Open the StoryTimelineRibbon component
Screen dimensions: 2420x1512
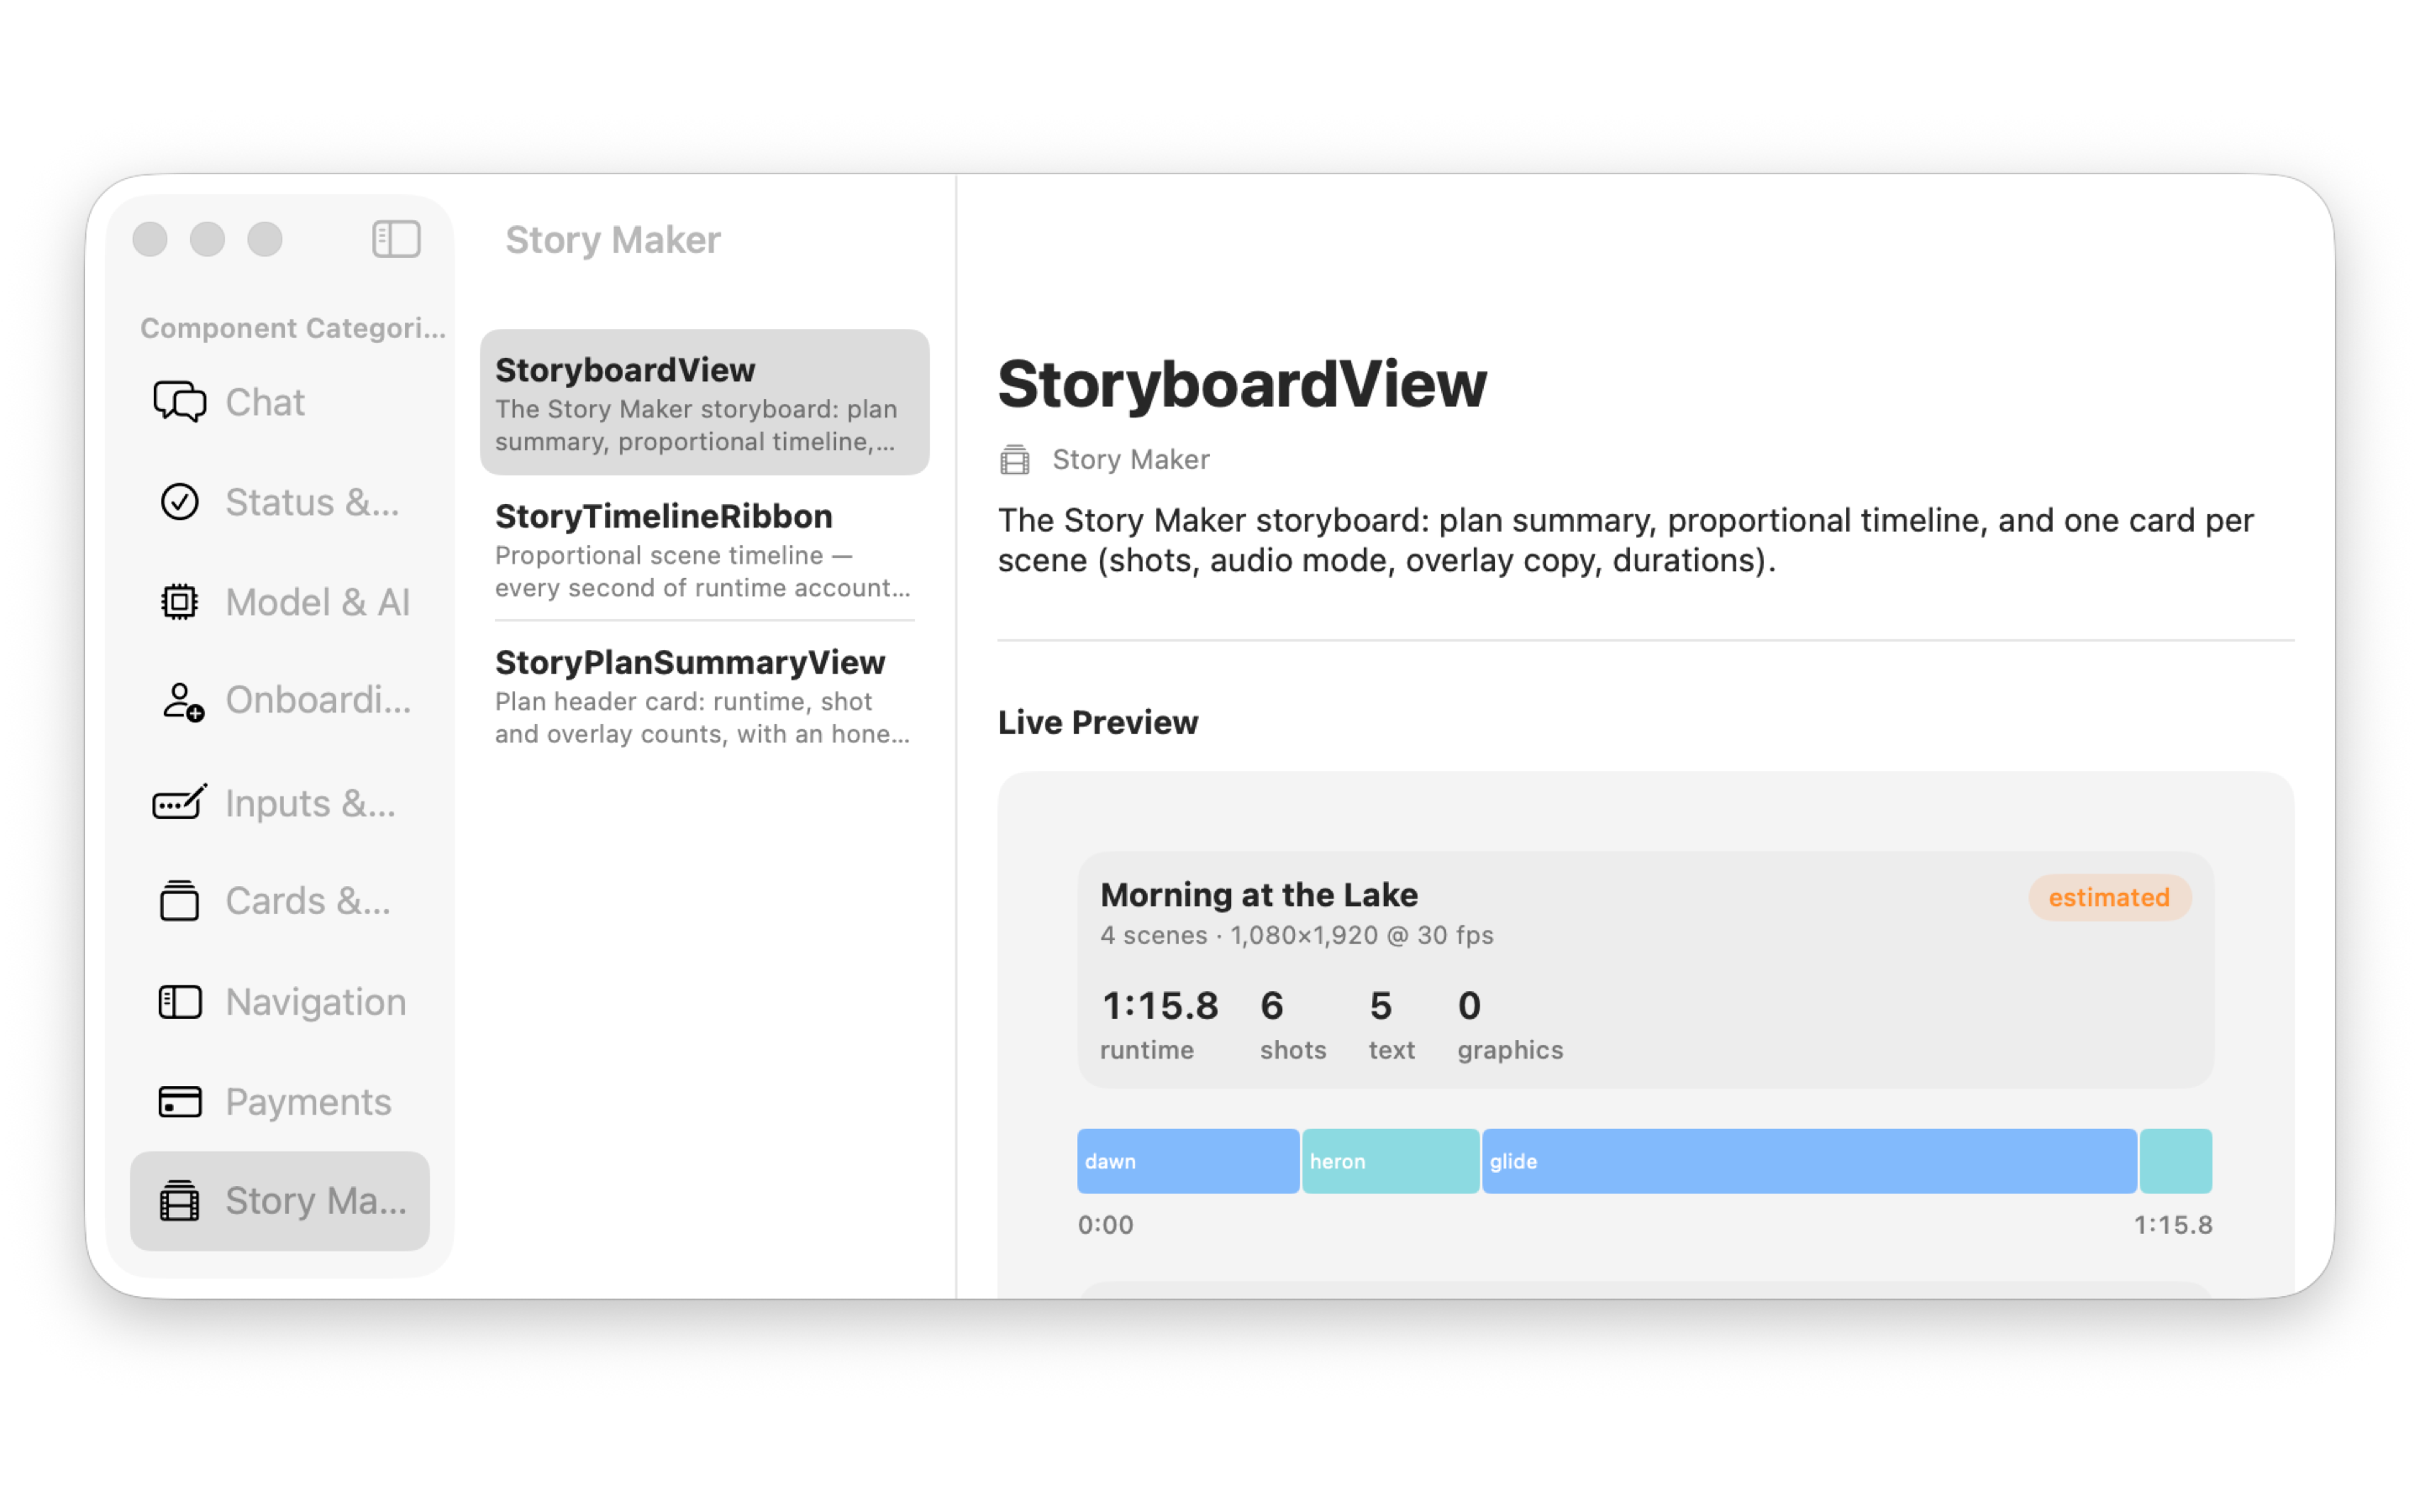tap(704, 548)
